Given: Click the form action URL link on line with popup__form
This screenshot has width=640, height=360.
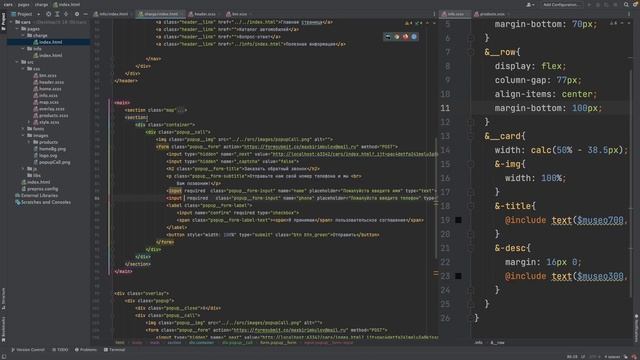Looking at the screenshot, I should click(300, 147).
